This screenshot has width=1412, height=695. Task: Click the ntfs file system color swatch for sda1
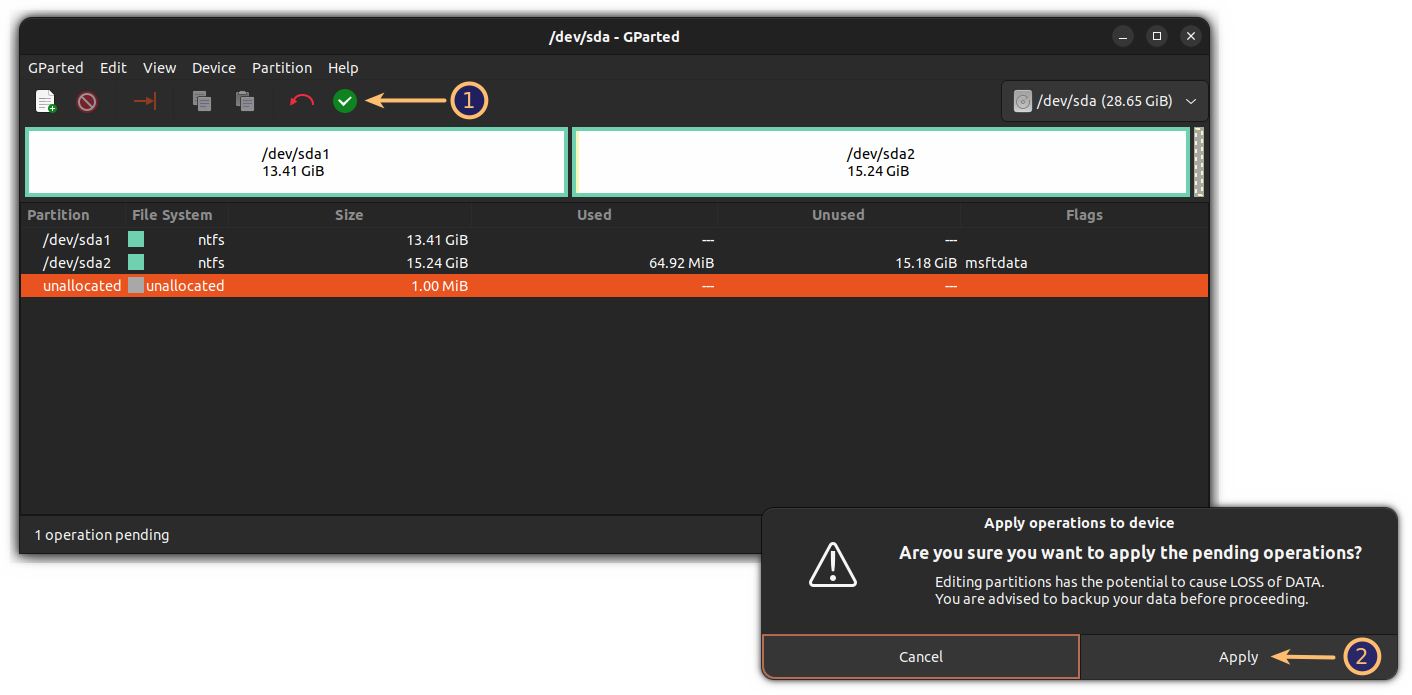(x=135, y=239)
